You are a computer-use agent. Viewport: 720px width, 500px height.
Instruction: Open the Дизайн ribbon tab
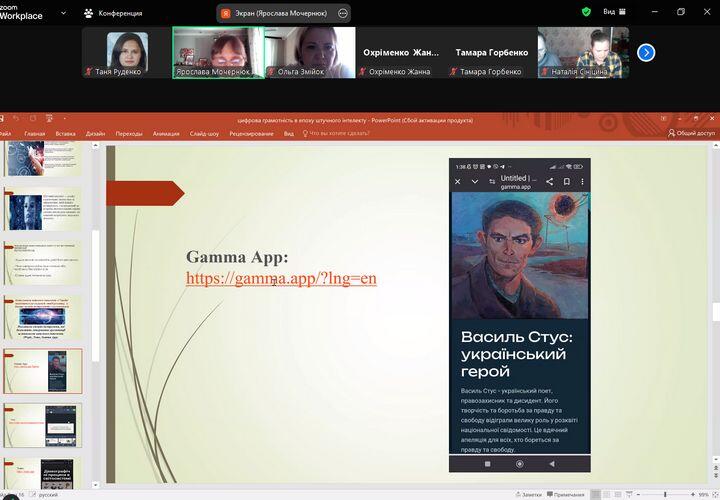[95, 134]
